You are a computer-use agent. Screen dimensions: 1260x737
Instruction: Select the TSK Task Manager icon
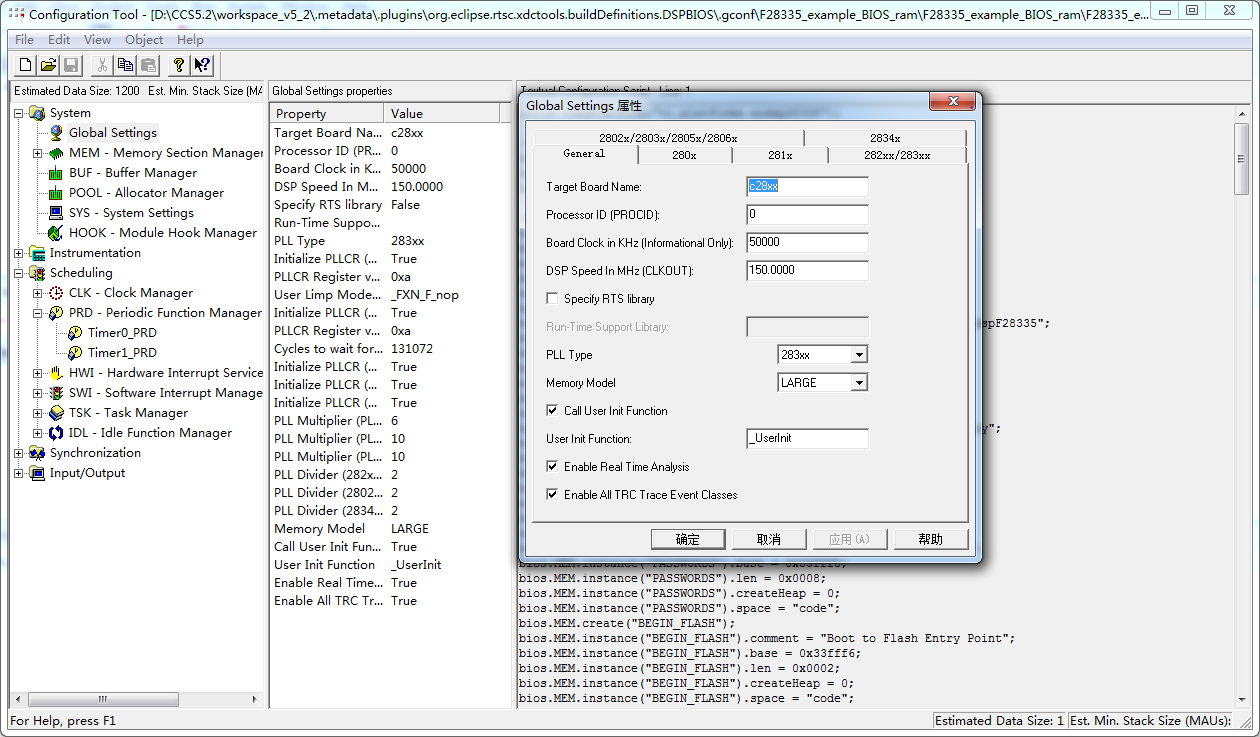click(x=56, y=413)
